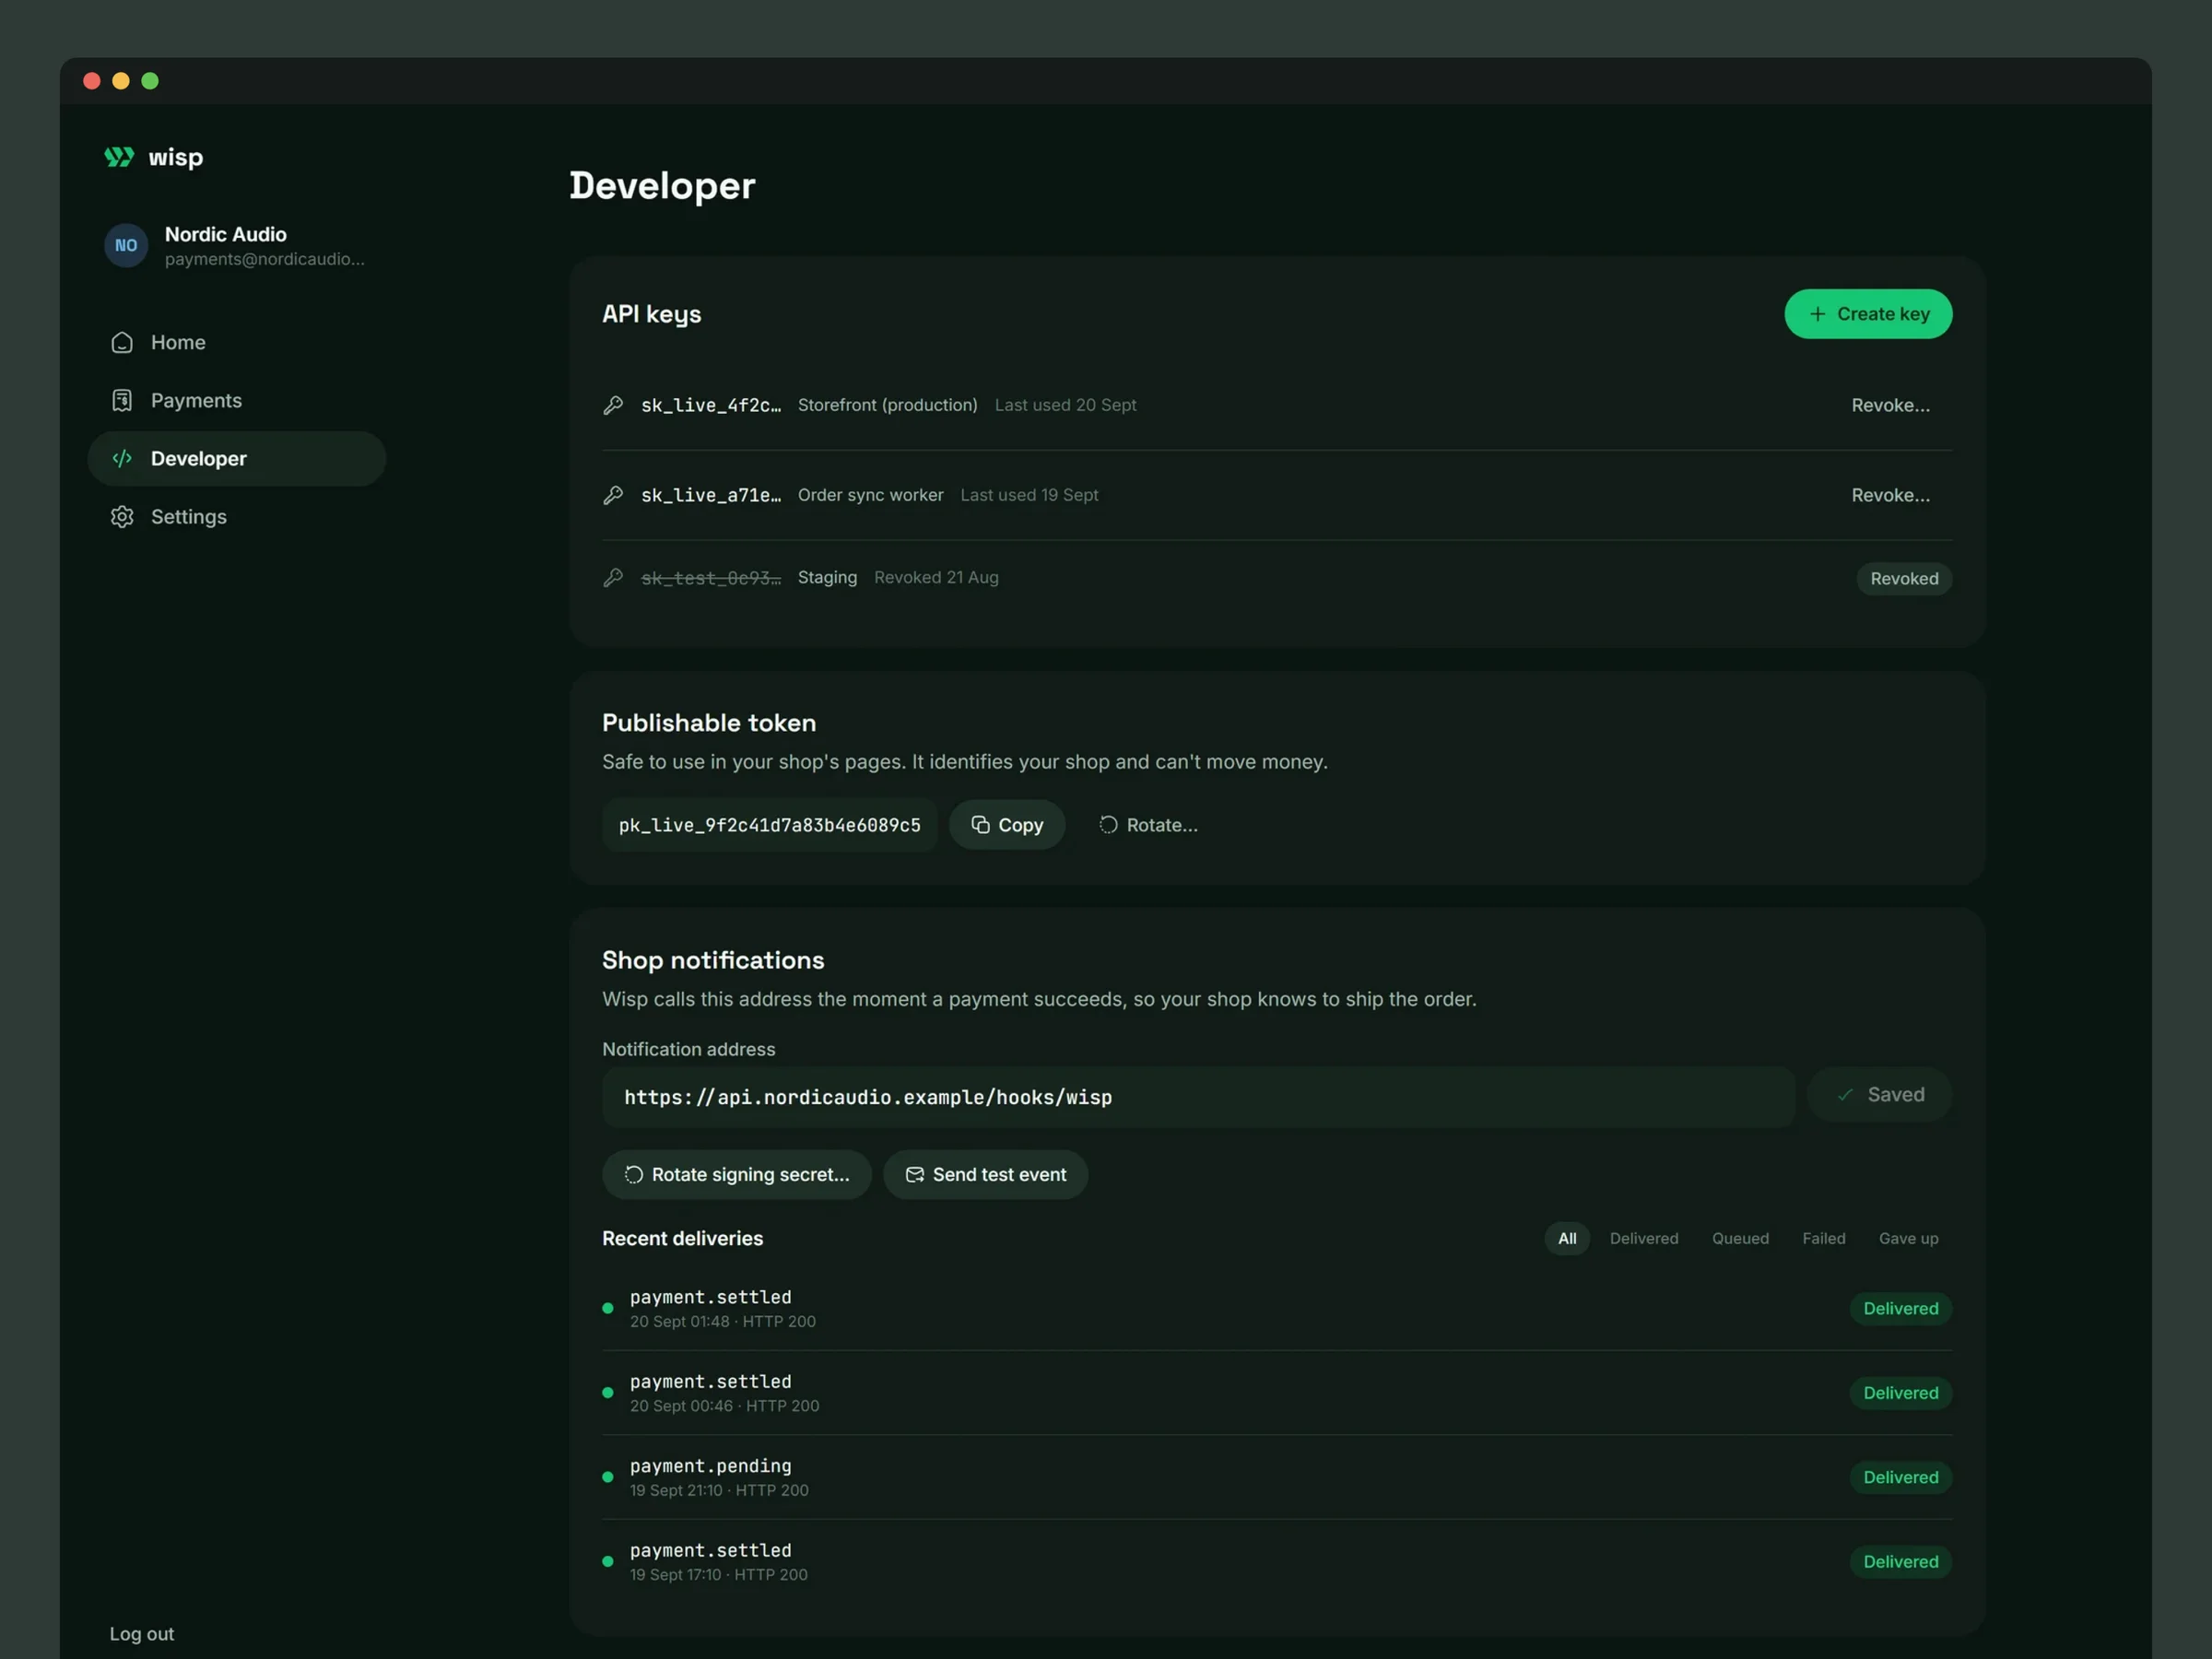Viewport: 2212px width, 1659px height.
Task: Click key icon beside revoked sk_test key
Action: (x=613, y=578)
